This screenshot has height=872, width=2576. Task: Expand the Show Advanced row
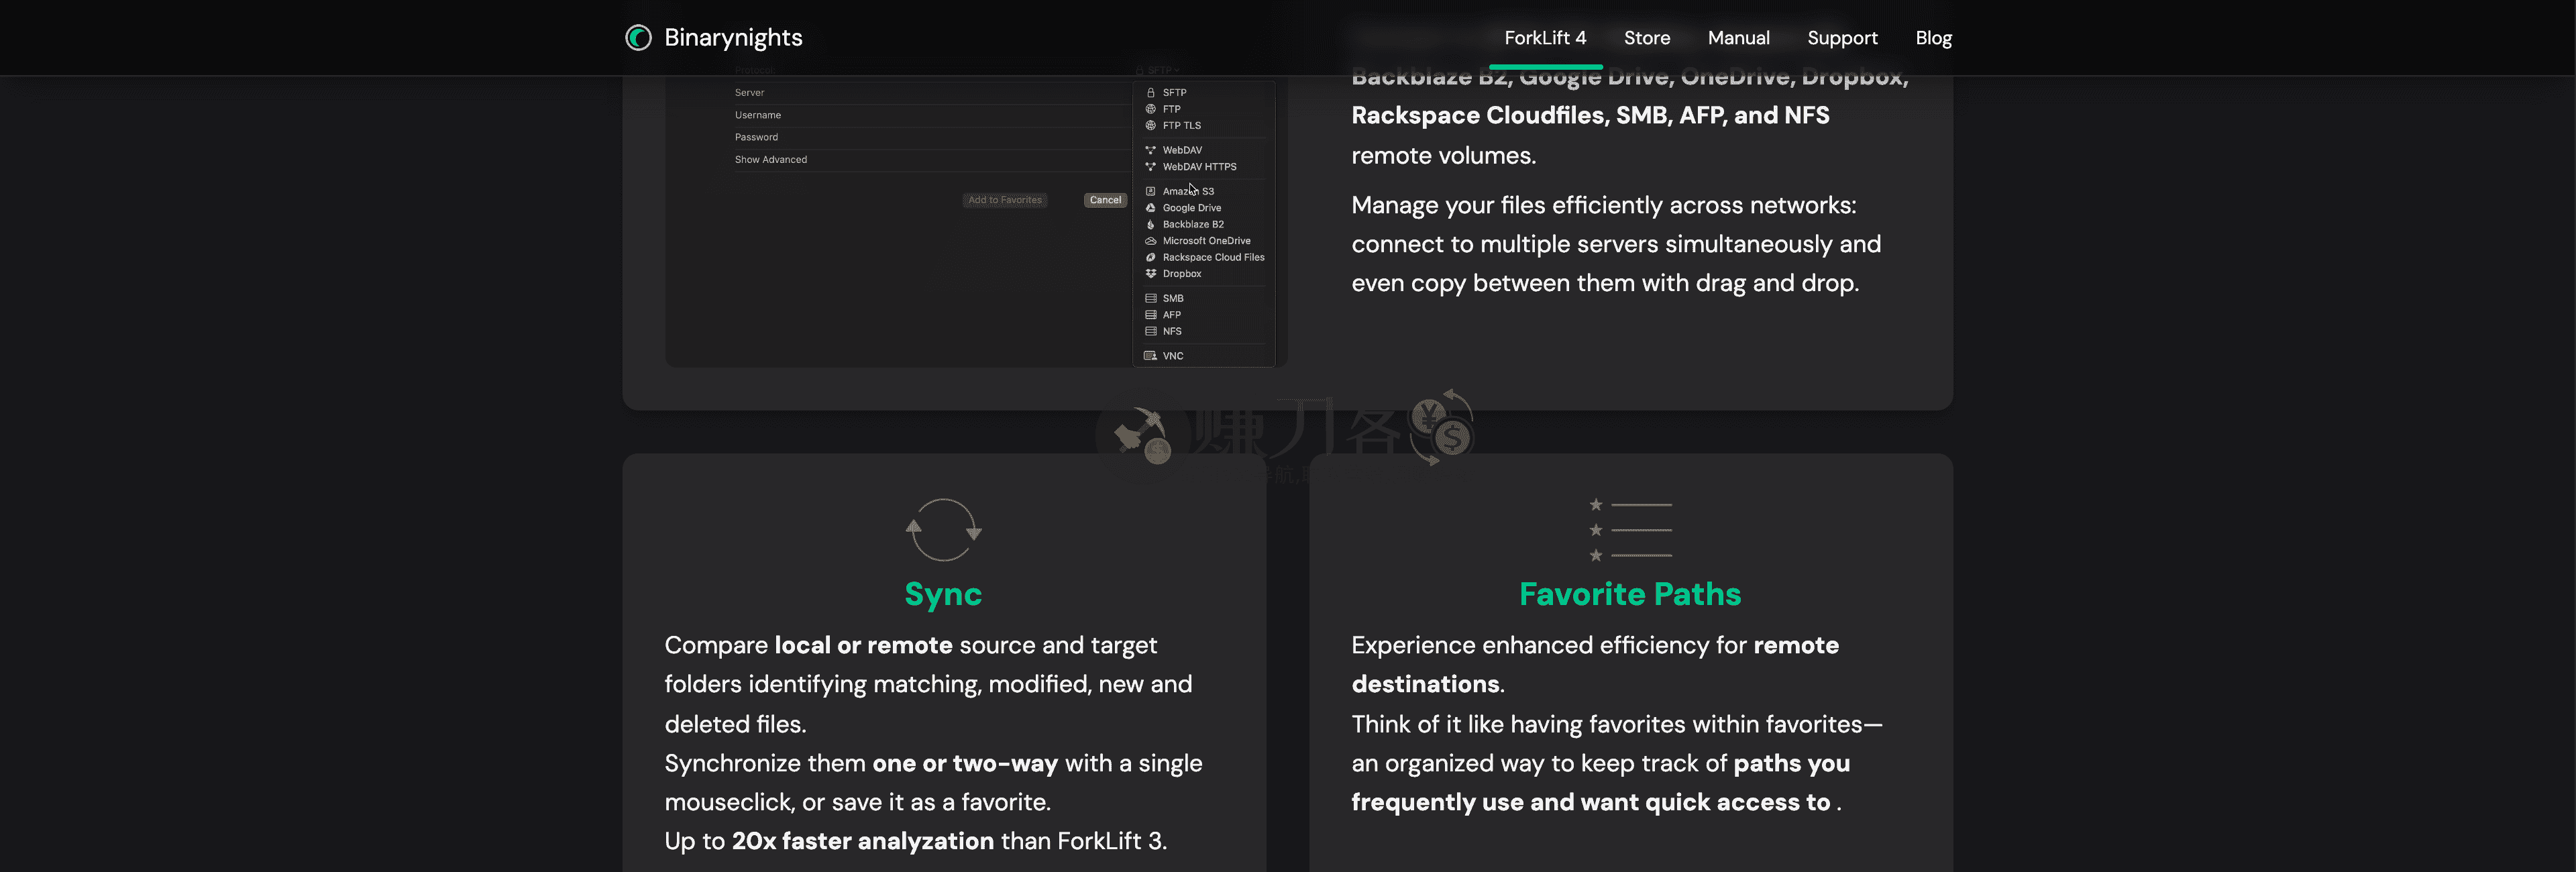point(771,160)
